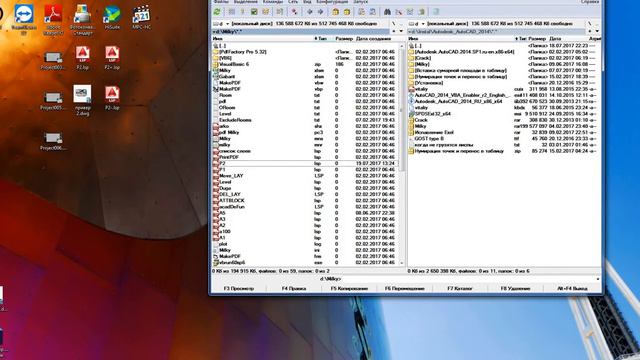Click the F8 Удаление button
This screenshot has height=360, width=640.
point(515,289)
